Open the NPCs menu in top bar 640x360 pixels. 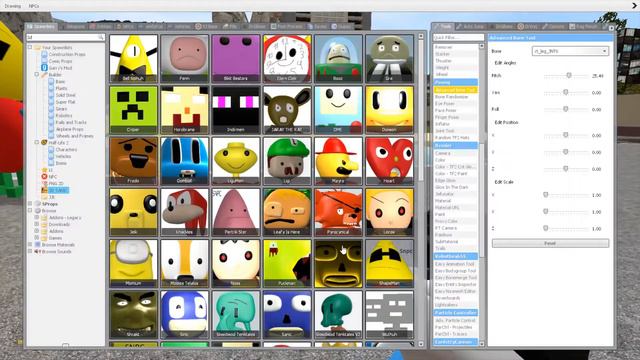pos(34,6)
